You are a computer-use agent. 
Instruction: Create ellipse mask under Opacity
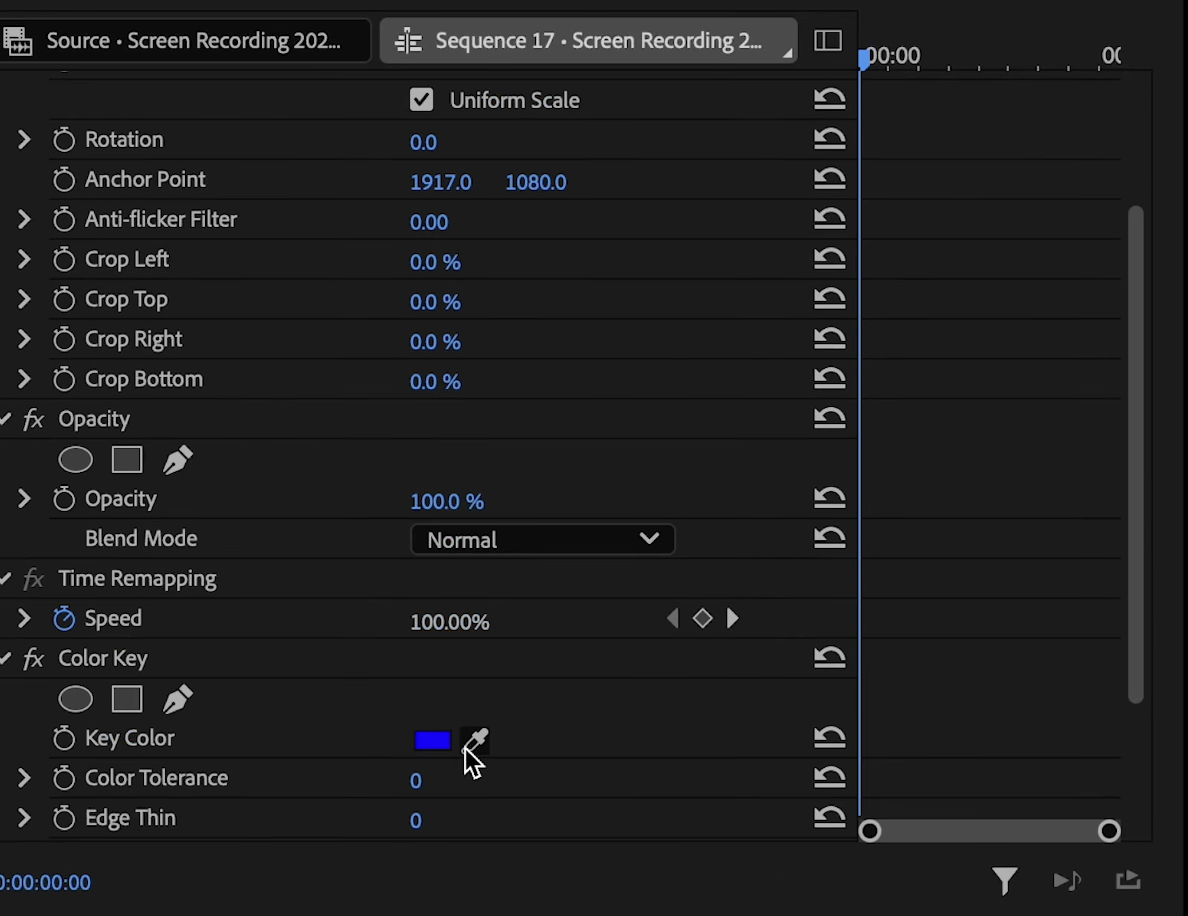tap(76, 460)
